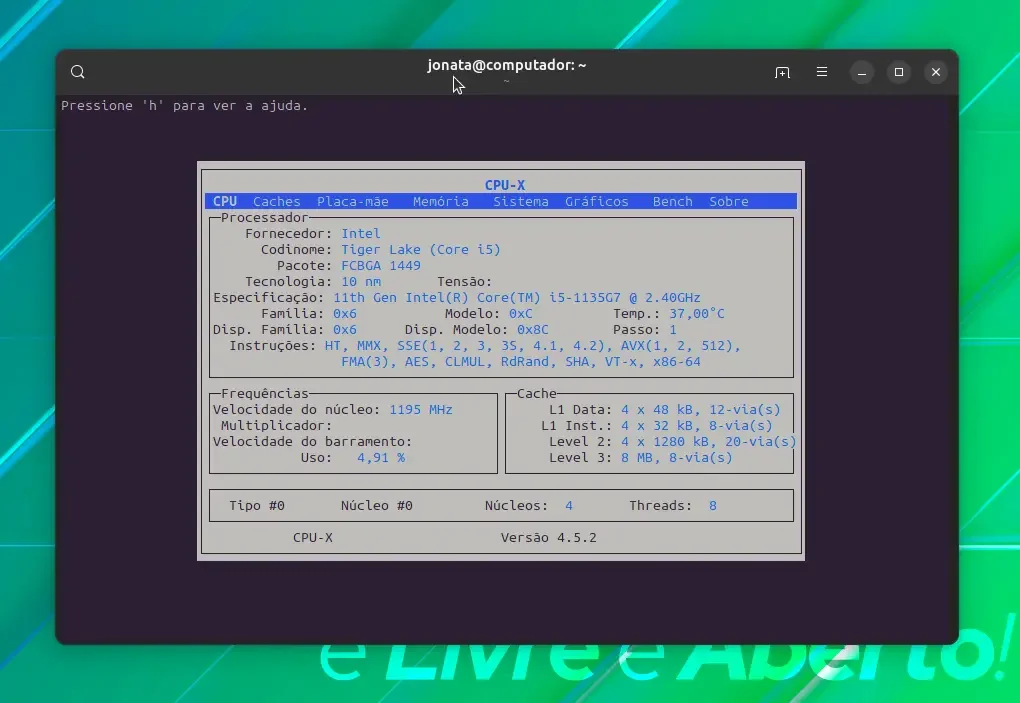Click the core speed value 1195 MHz

pyautogui.click(x=421, y=410)
